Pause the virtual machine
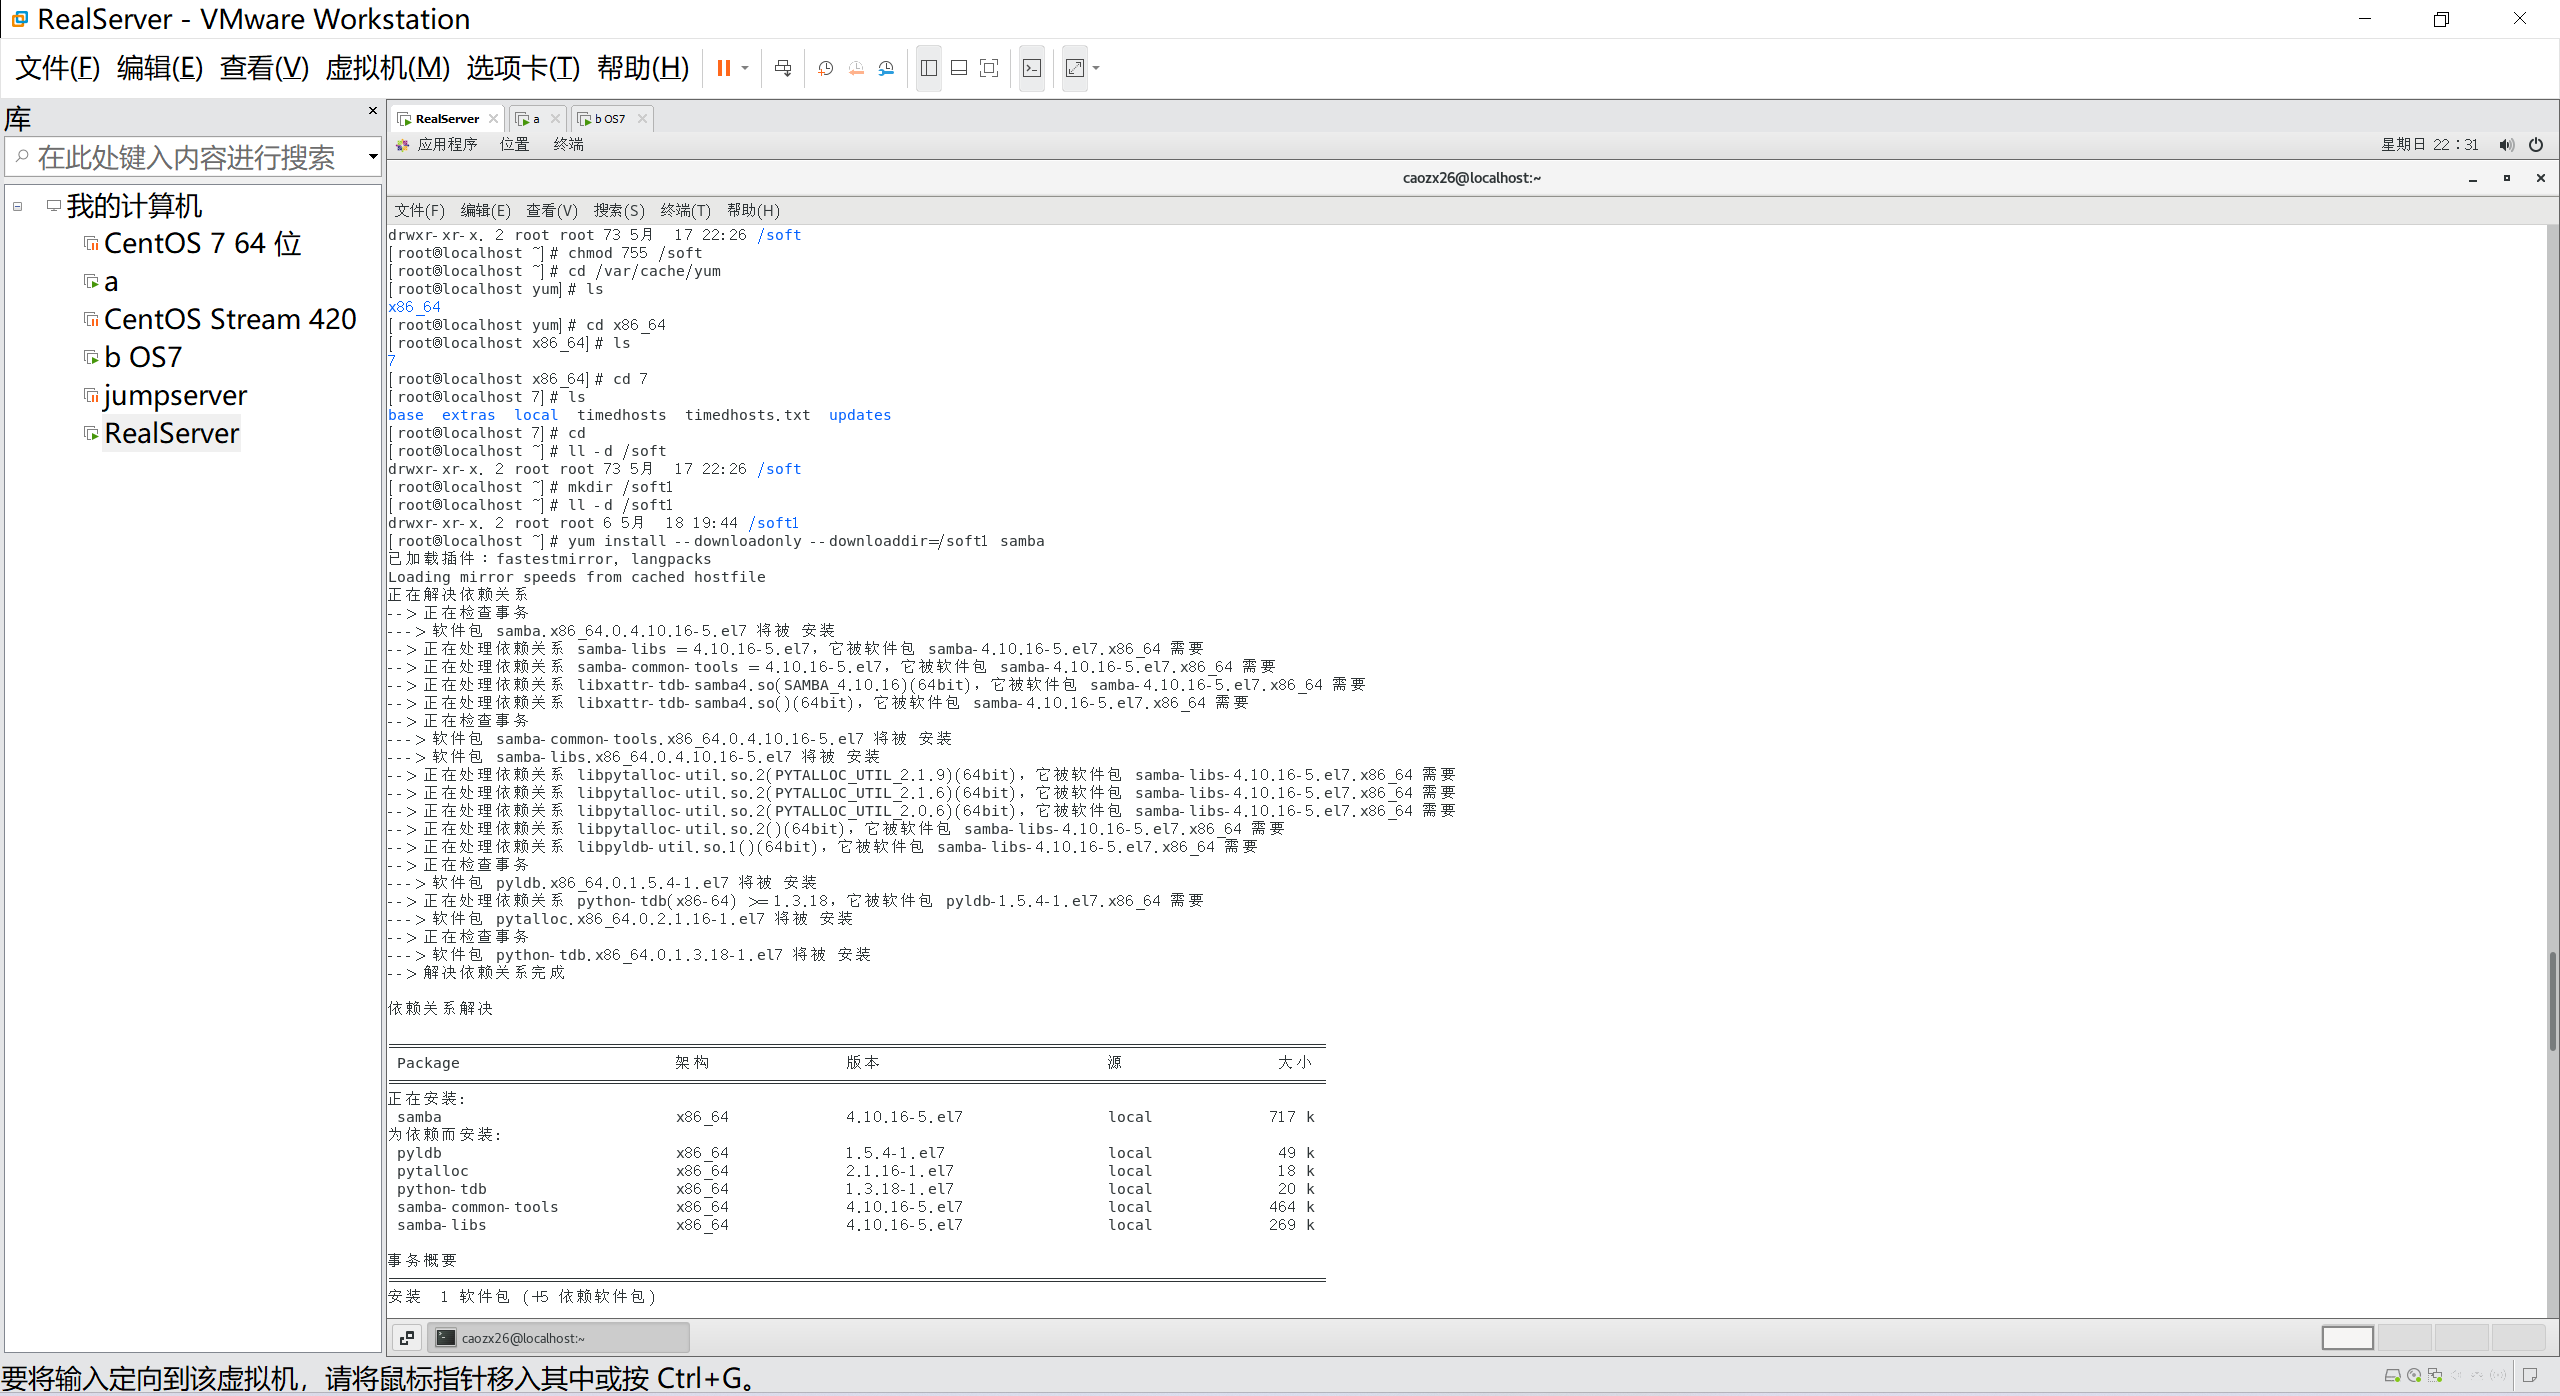This screenshot has width=2560, height=1396. pyautogui.click(x=723, y=68)
